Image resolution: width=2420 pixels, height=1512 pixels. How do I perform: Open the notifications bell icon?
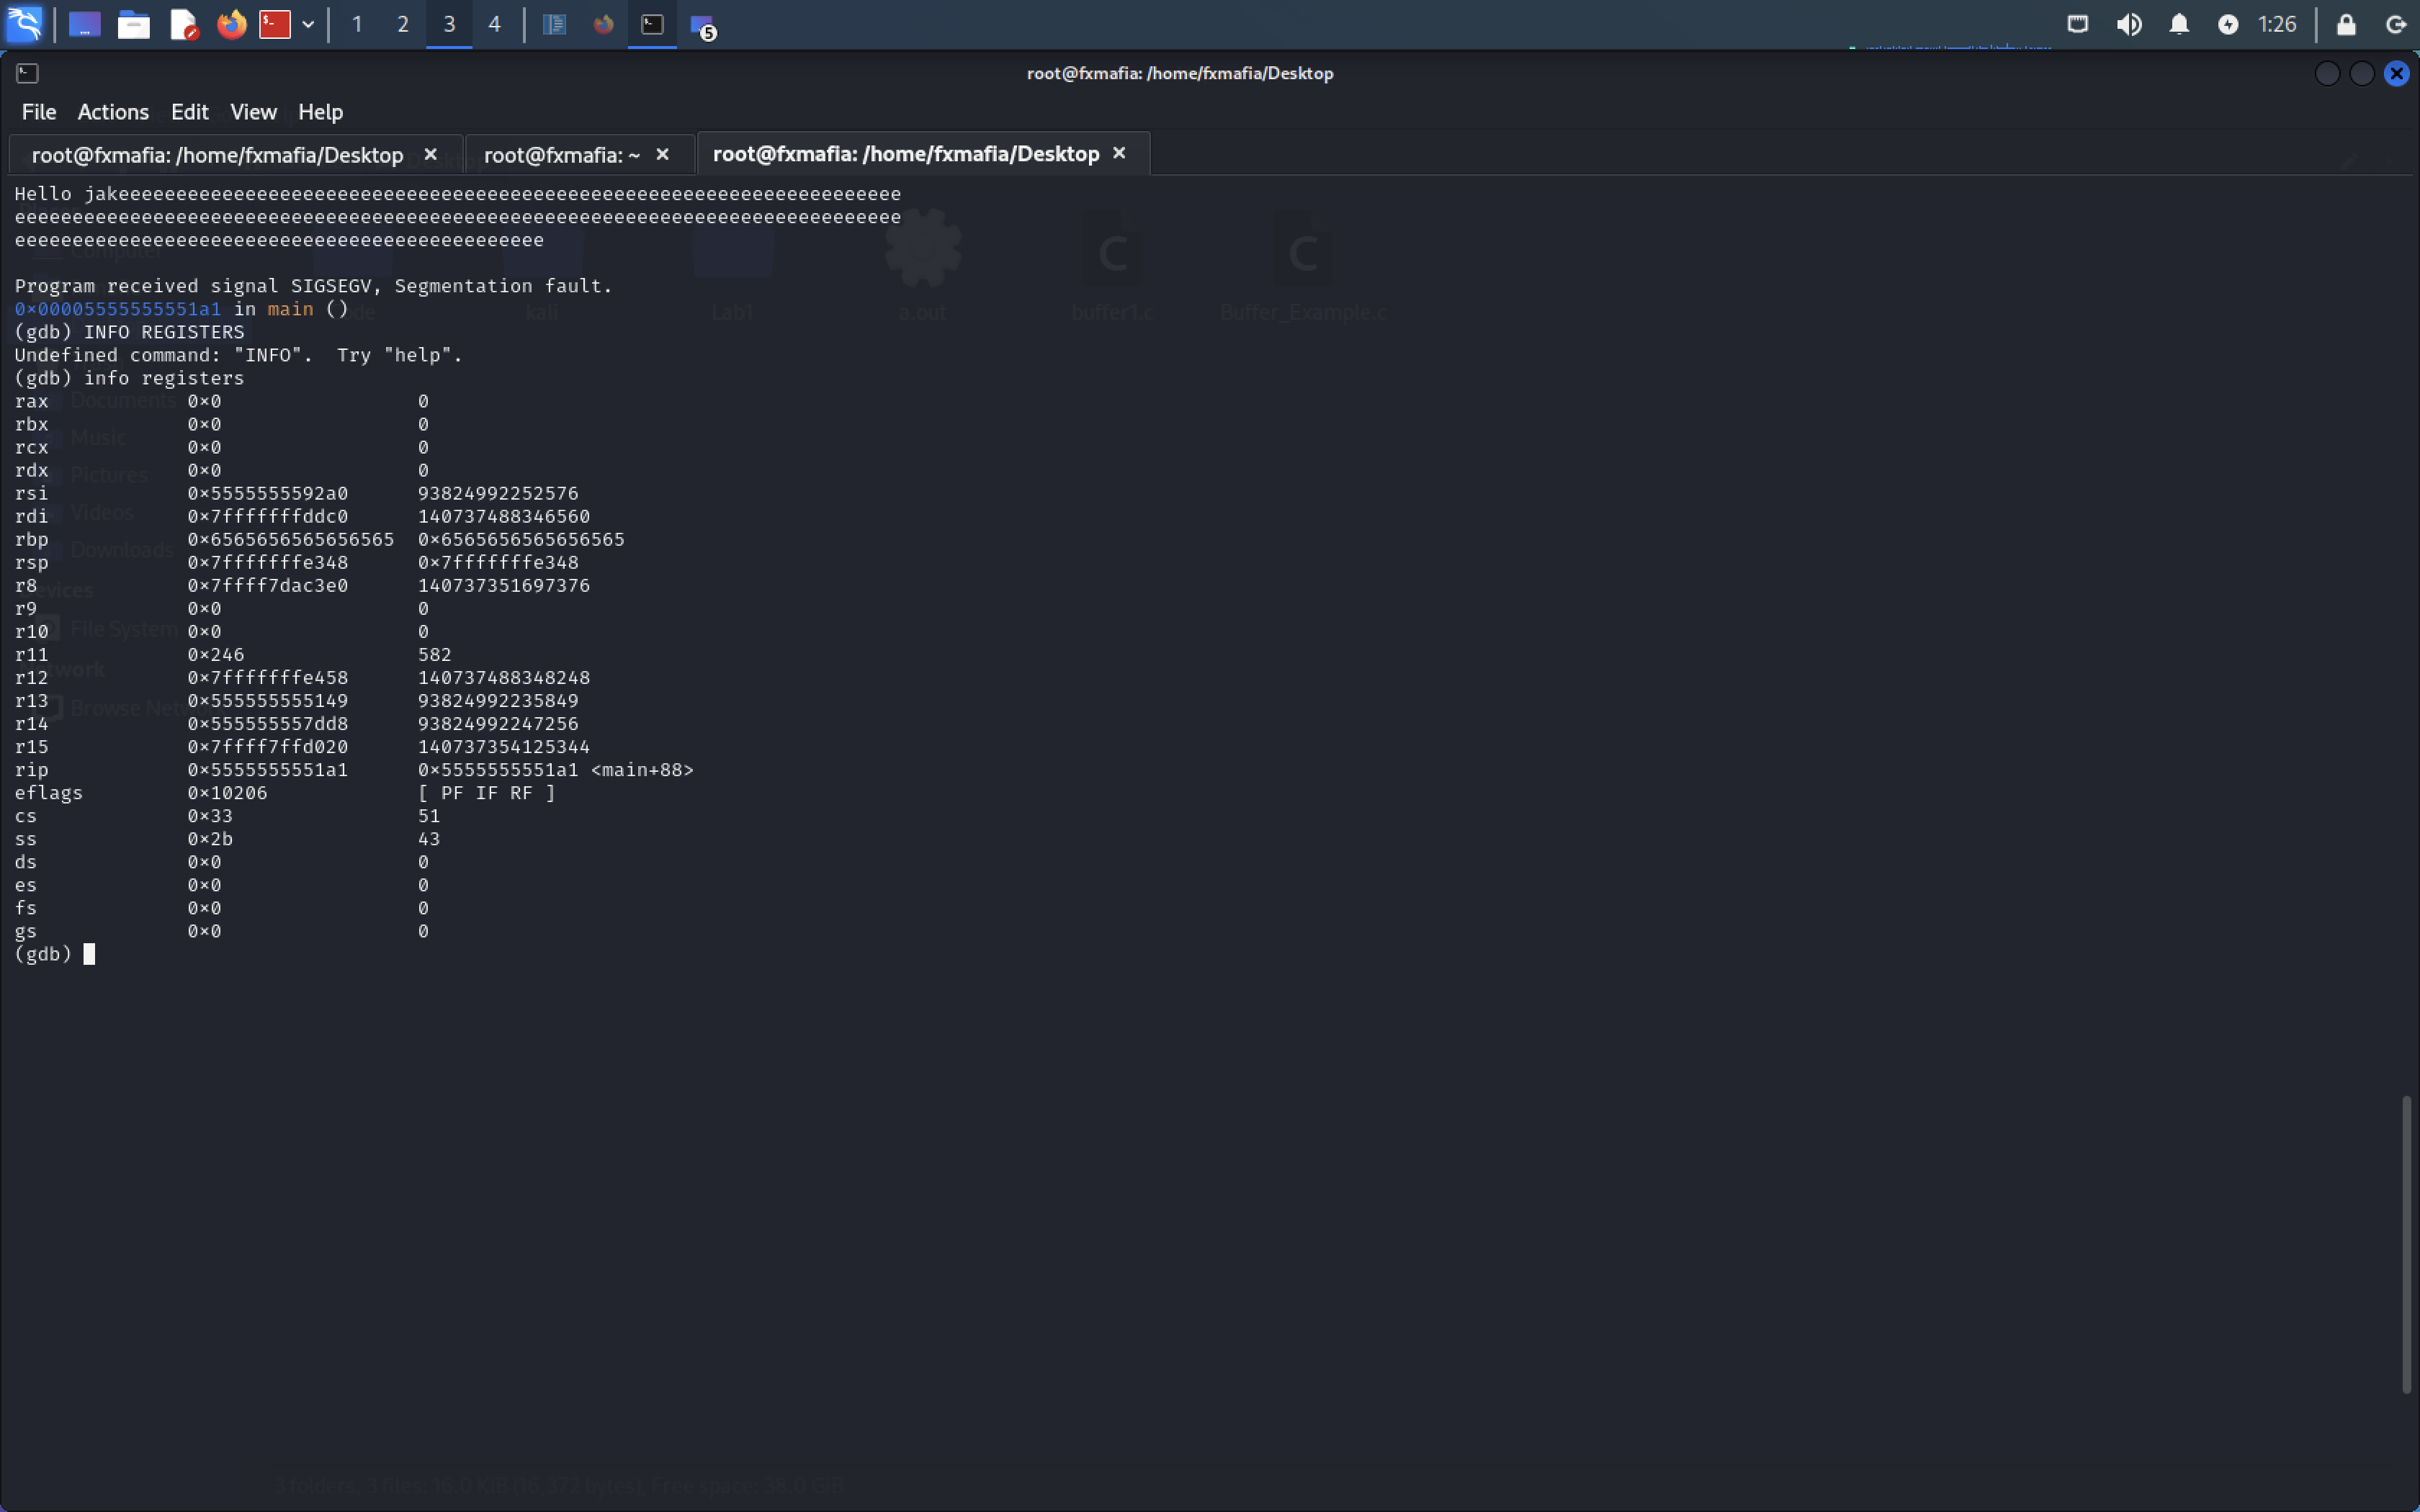pos(2180,24)
